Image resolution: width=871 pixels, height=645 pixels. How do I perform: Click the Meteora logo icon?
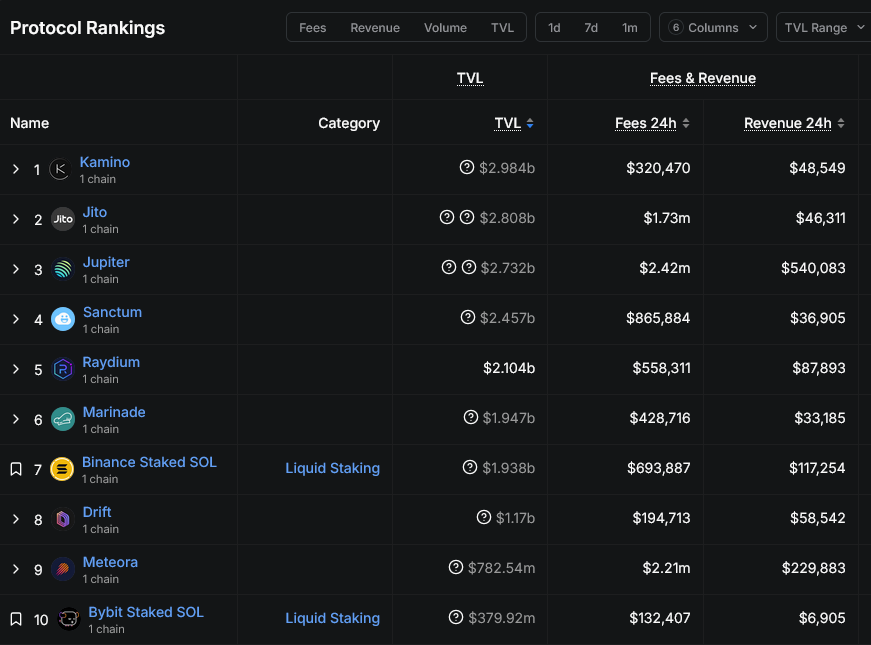(x=63, y=569)
